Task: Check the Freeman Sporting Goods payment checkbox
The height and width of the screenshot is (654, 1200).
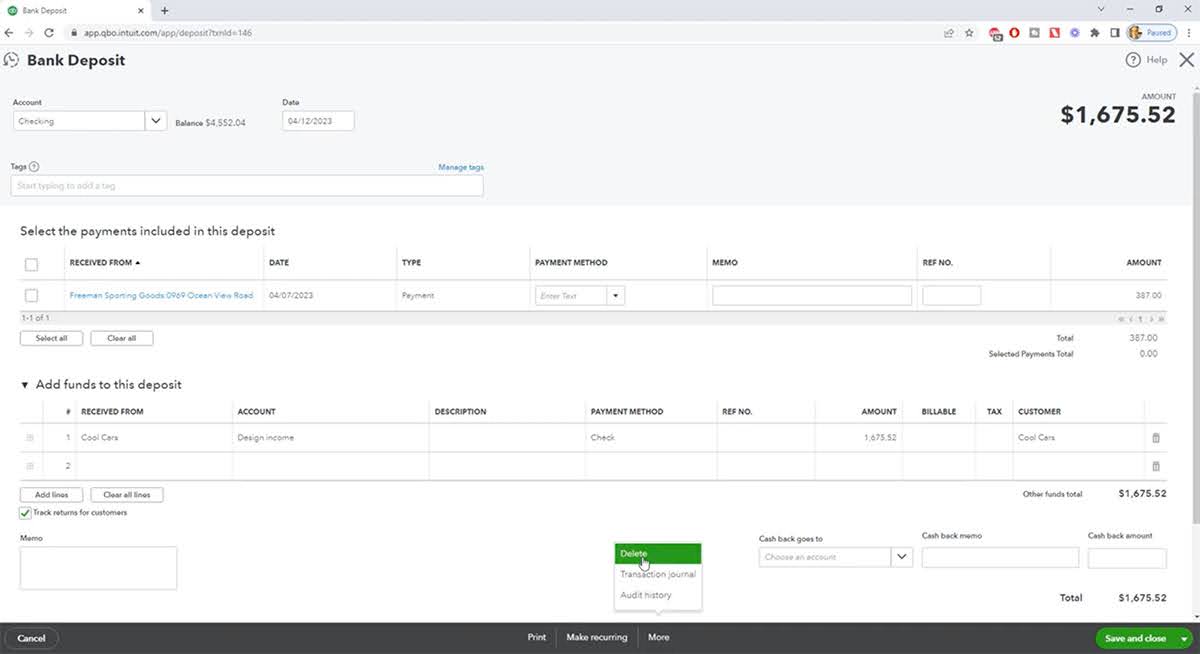Action: coord(31,296)
